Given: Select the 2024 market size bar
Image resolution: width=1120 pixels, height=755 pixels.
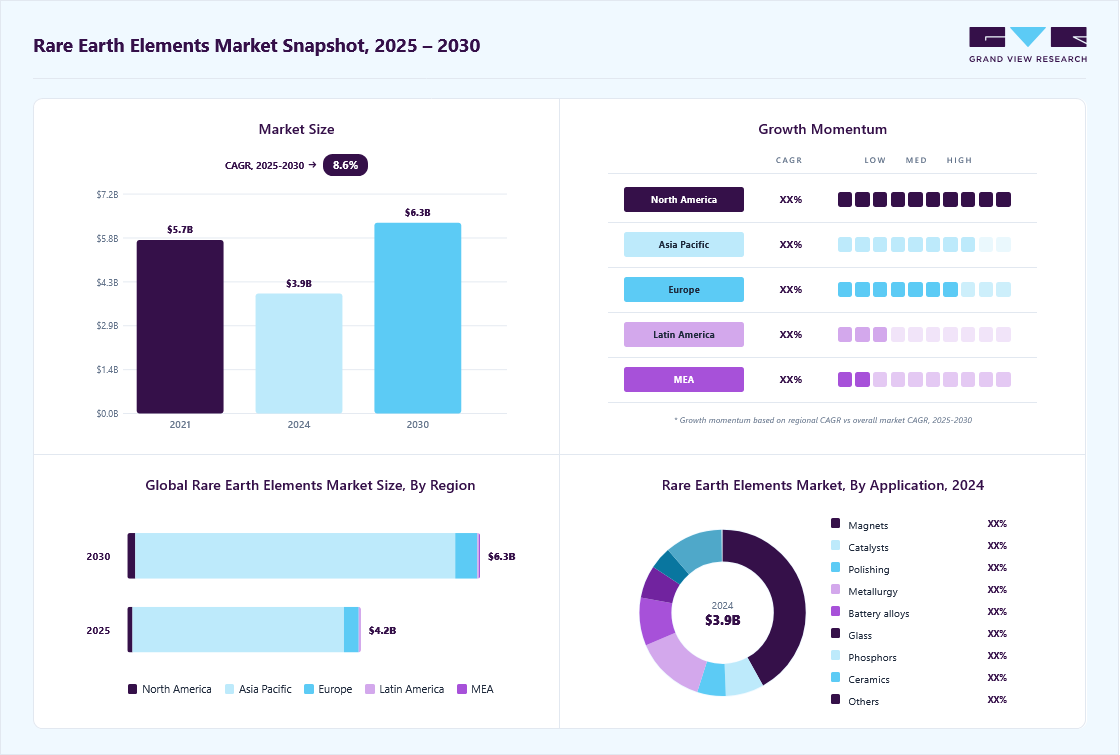Looking at the screenshot, I should (299, 354).
